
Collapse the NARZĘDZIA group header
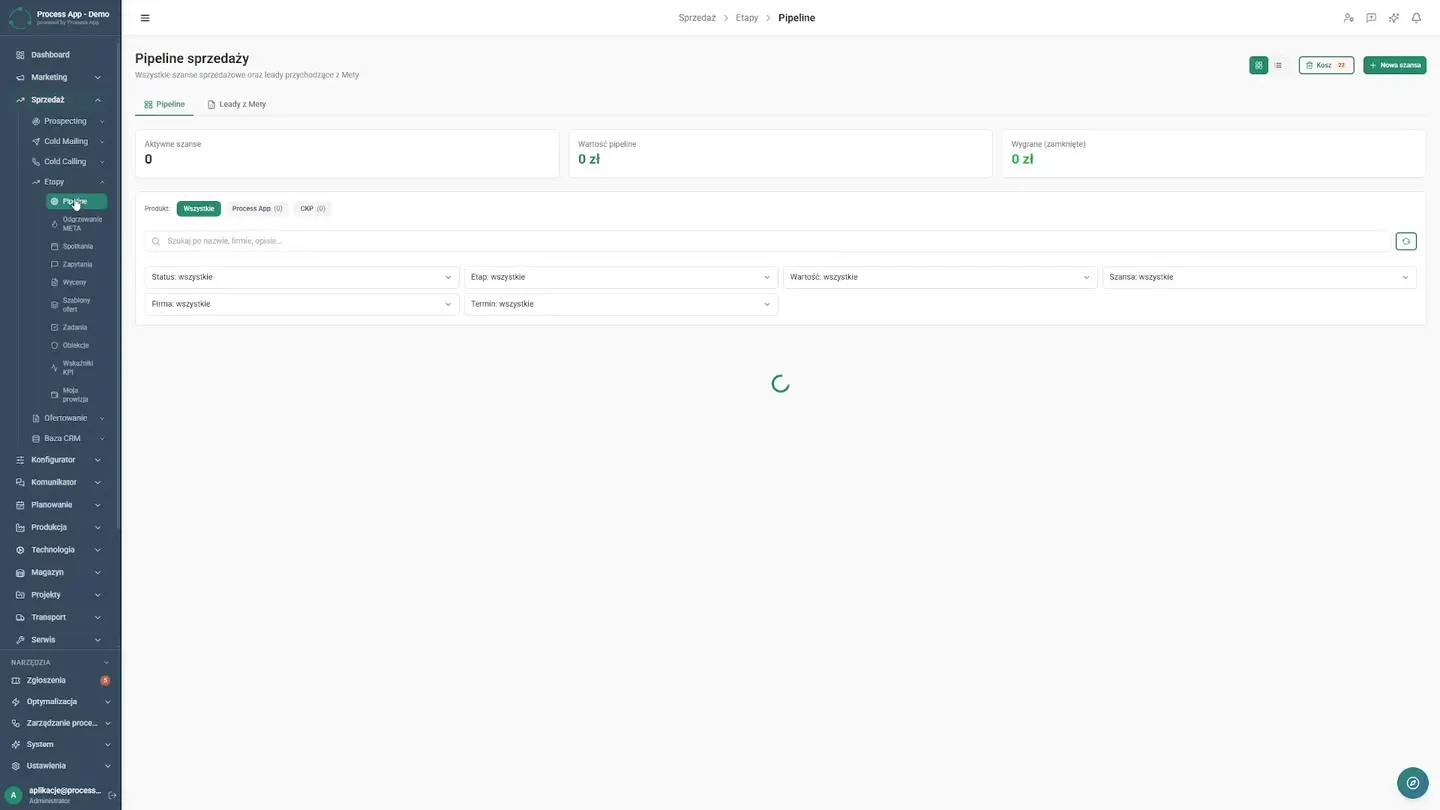(60, 662)
